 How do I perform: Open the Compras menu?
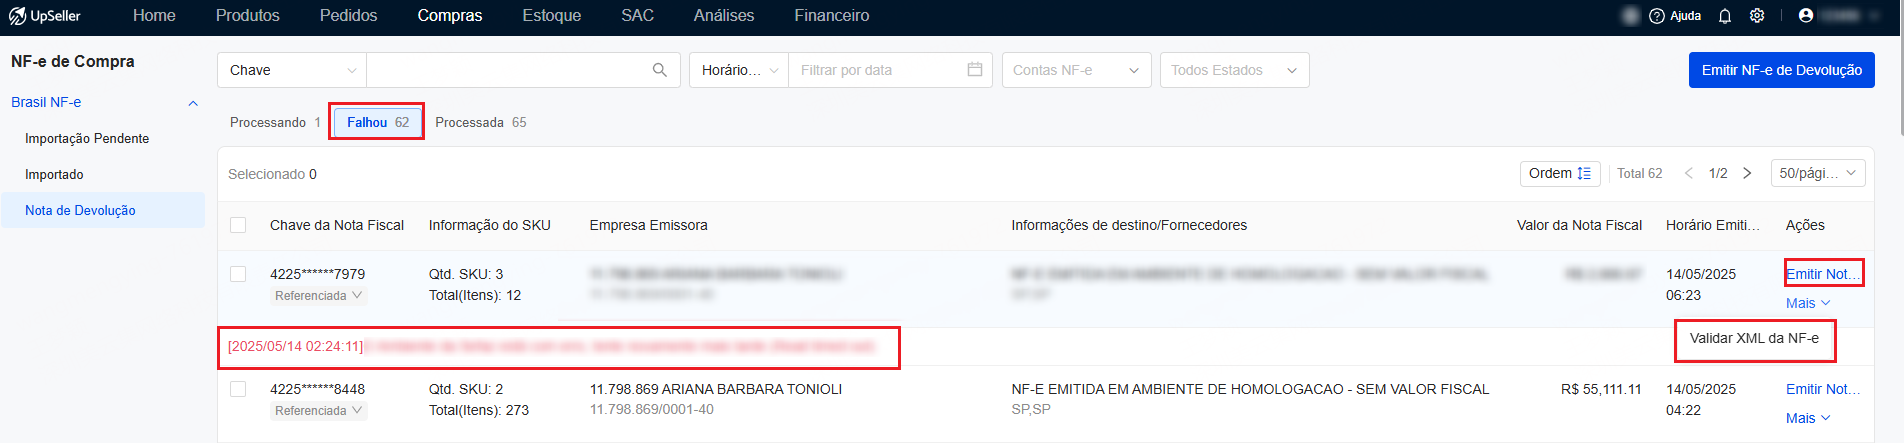pos(450,16)
